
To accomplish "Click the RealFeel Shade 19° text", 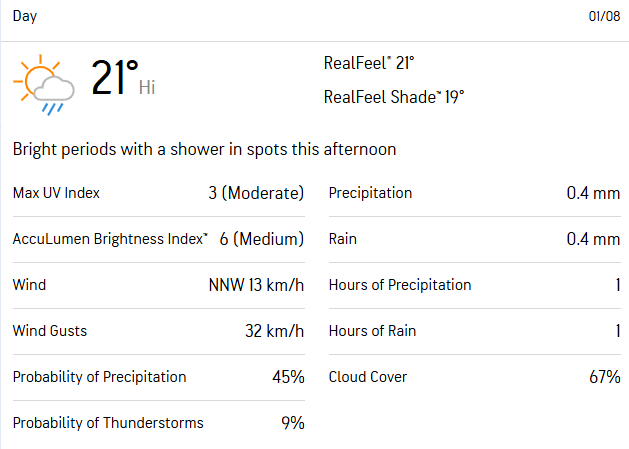I will tap(394, 97).
